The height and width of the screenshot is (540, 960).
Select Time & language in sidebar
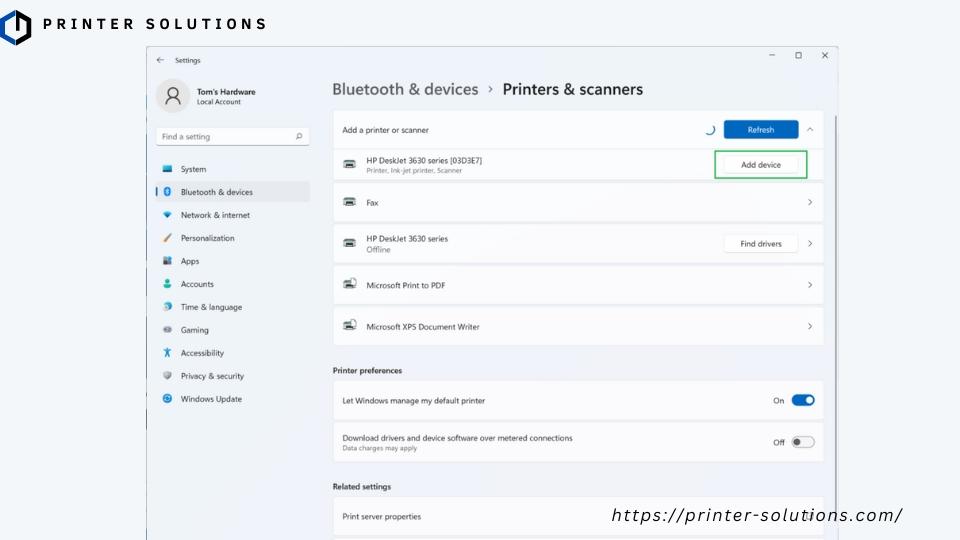click(x=211, y=307)
